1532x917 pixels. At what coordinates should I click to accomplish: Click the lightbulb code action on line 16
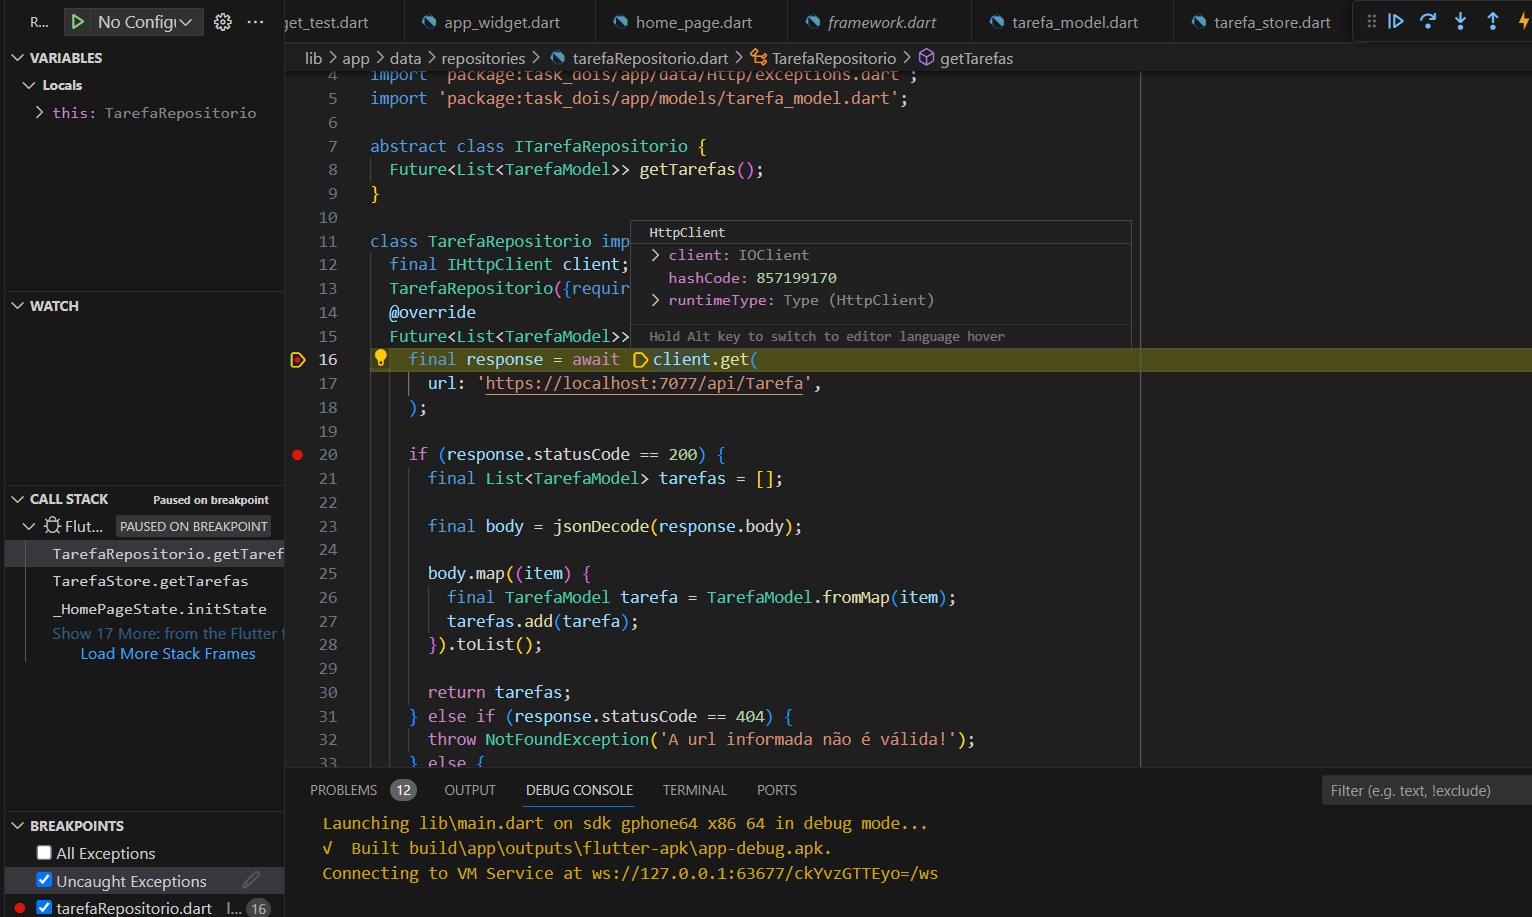coord(381,358)
